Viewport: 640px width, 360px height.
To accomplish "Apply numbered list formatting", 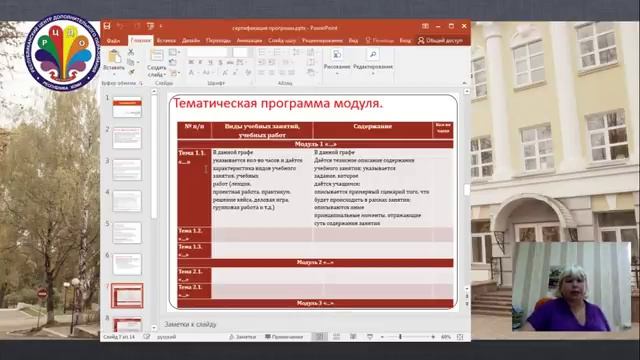I will pos(278,52).
